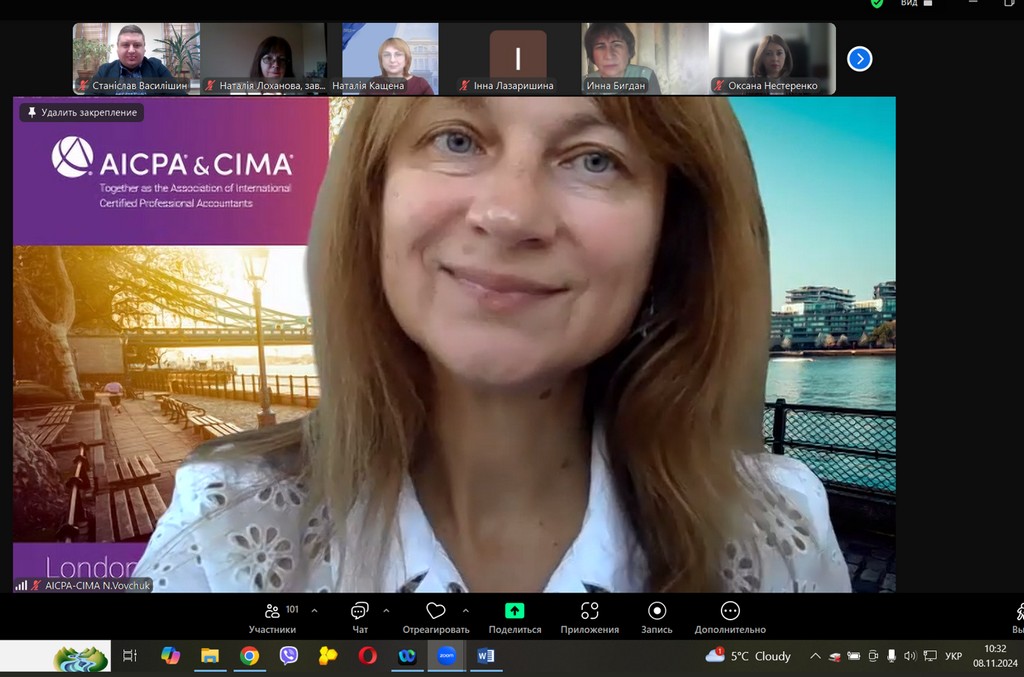Open the Дополнительно more options menu
This screenshot has width=1024, height=677.
click(730, 617)
